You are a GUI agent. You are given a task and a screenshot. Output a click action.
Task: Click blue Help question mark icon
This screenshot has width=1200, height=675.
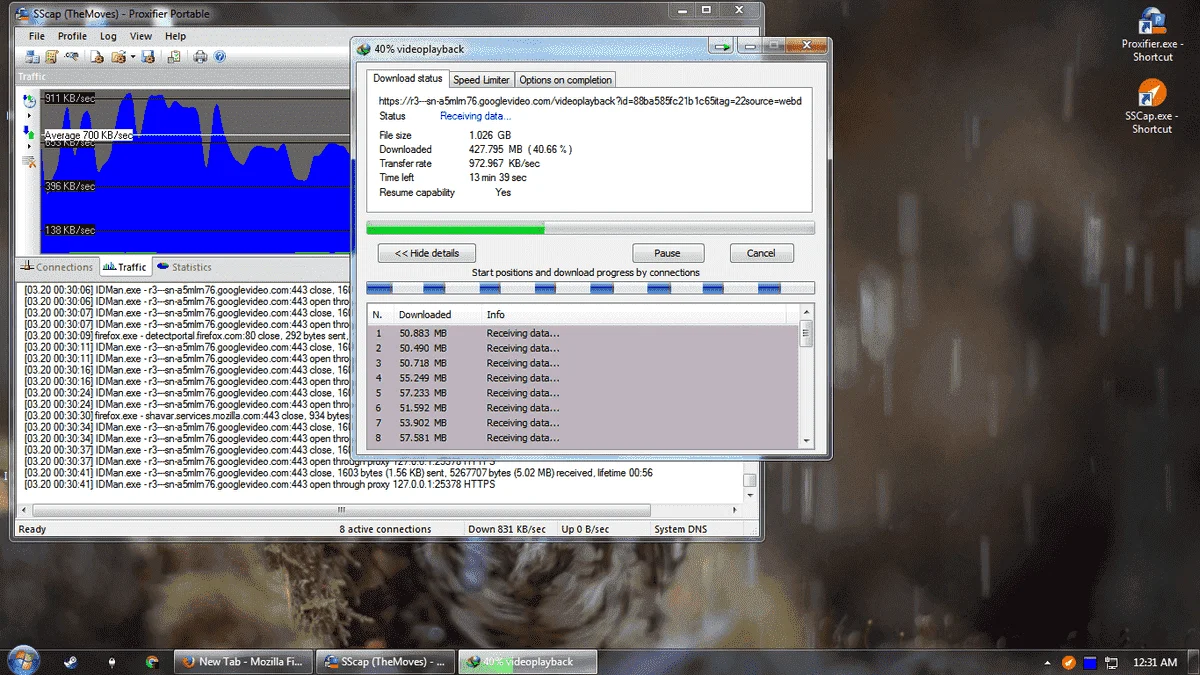(219, 57)
